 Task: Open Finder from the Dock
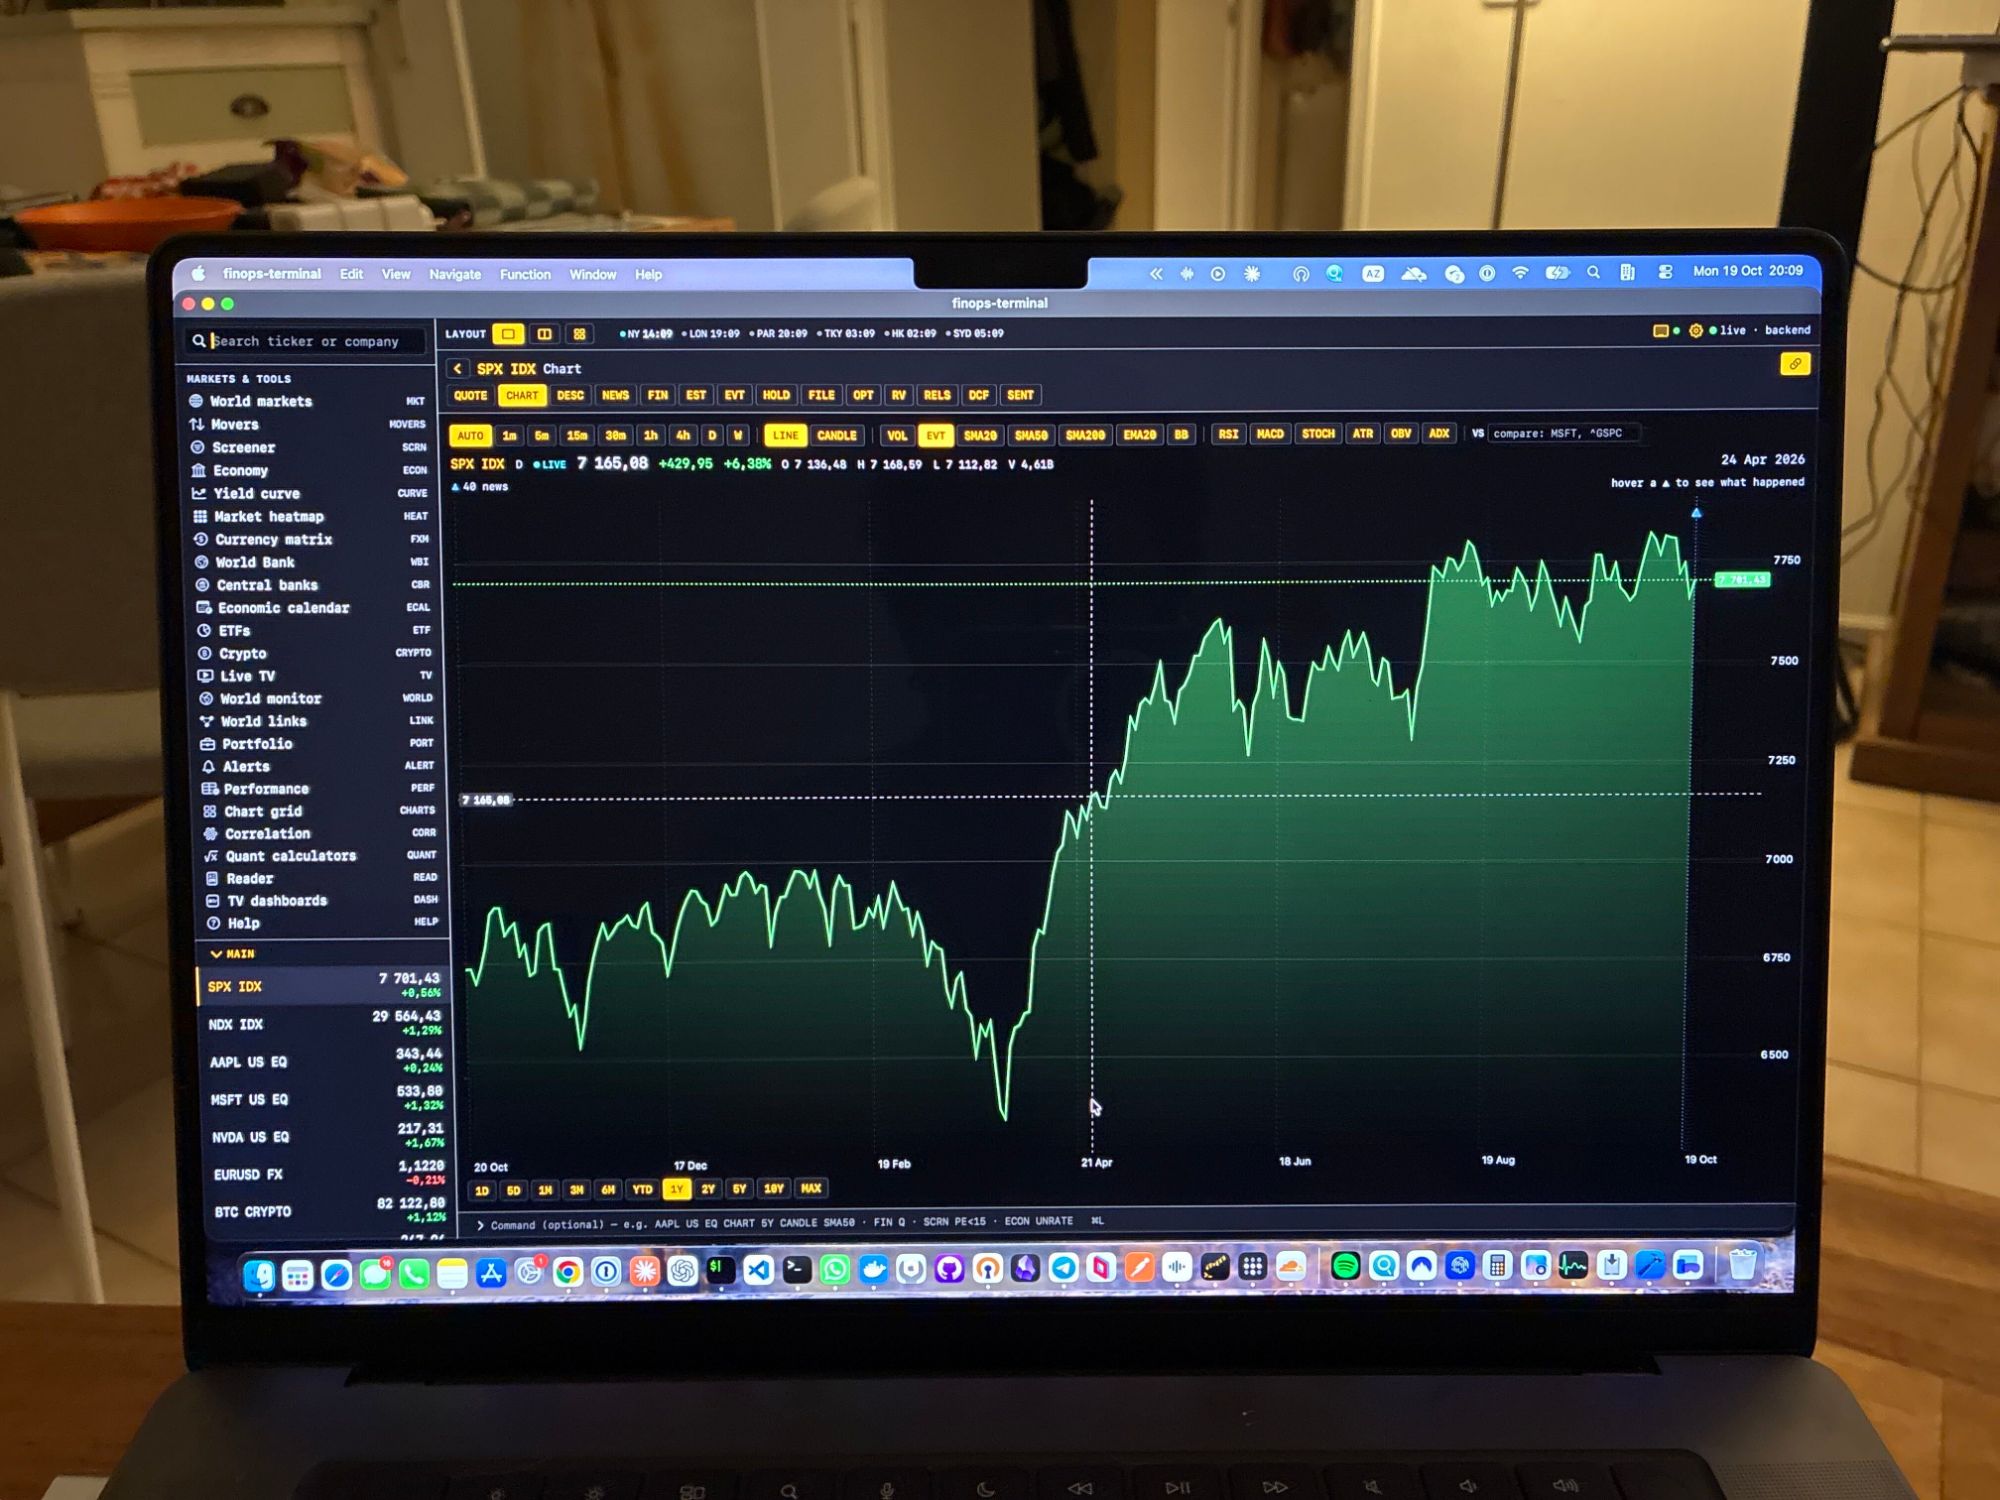tap(260, 1275)
